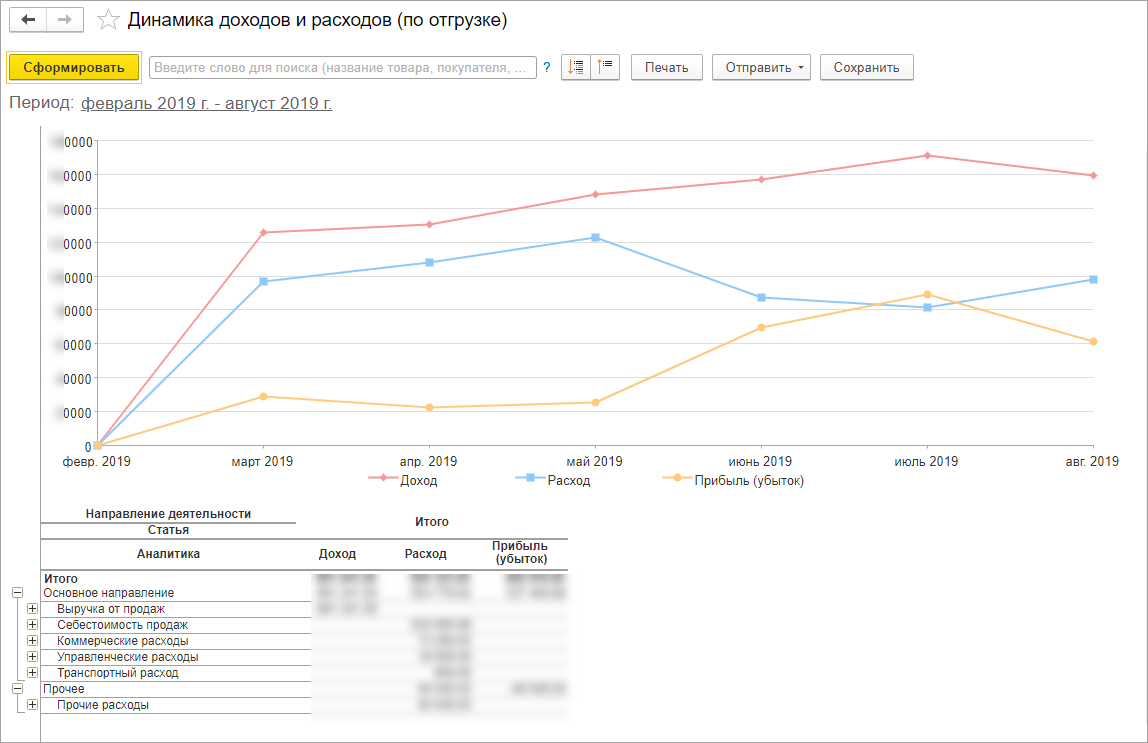Image resolution: width=1148 pixels, height=743 pixels.
Task: Expand the Выручка от продаж row
Action: [x=32, y=609]
